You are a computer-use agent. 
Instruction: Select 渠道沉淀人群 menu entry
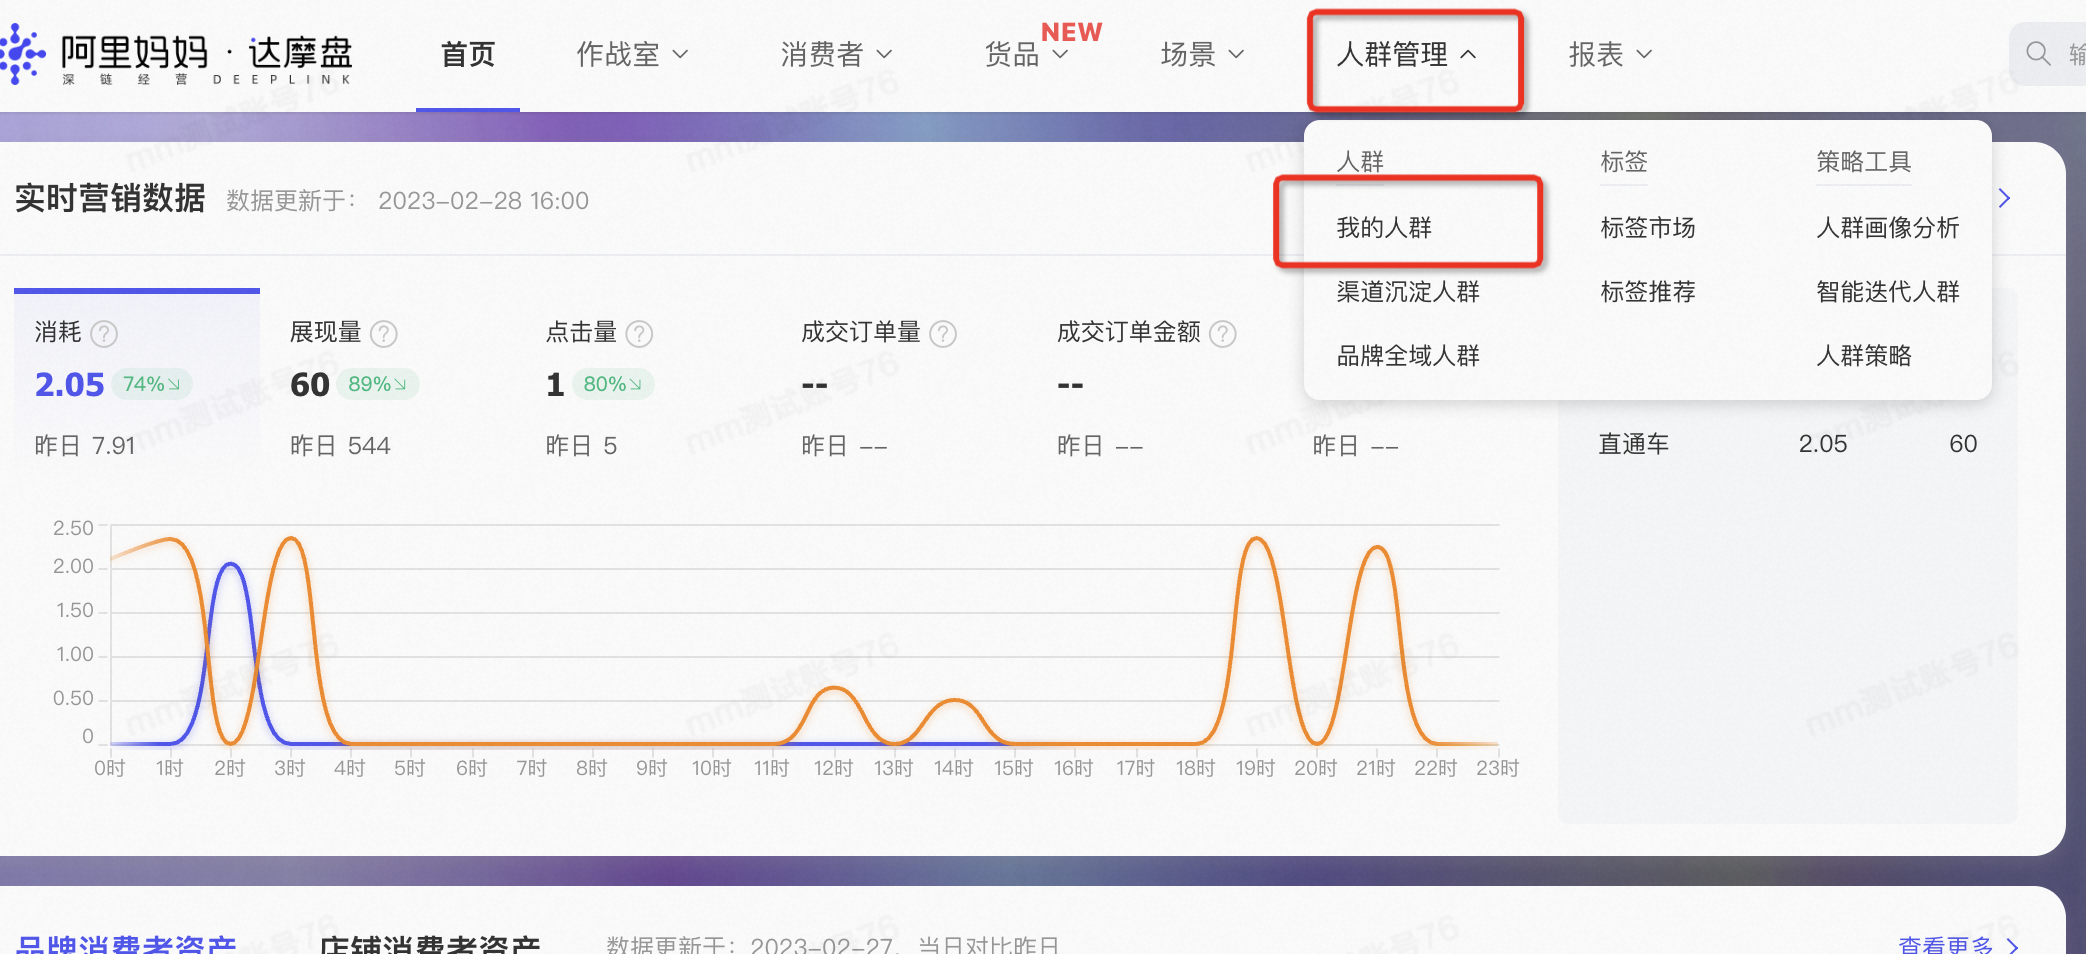(x=1408, y=291)
